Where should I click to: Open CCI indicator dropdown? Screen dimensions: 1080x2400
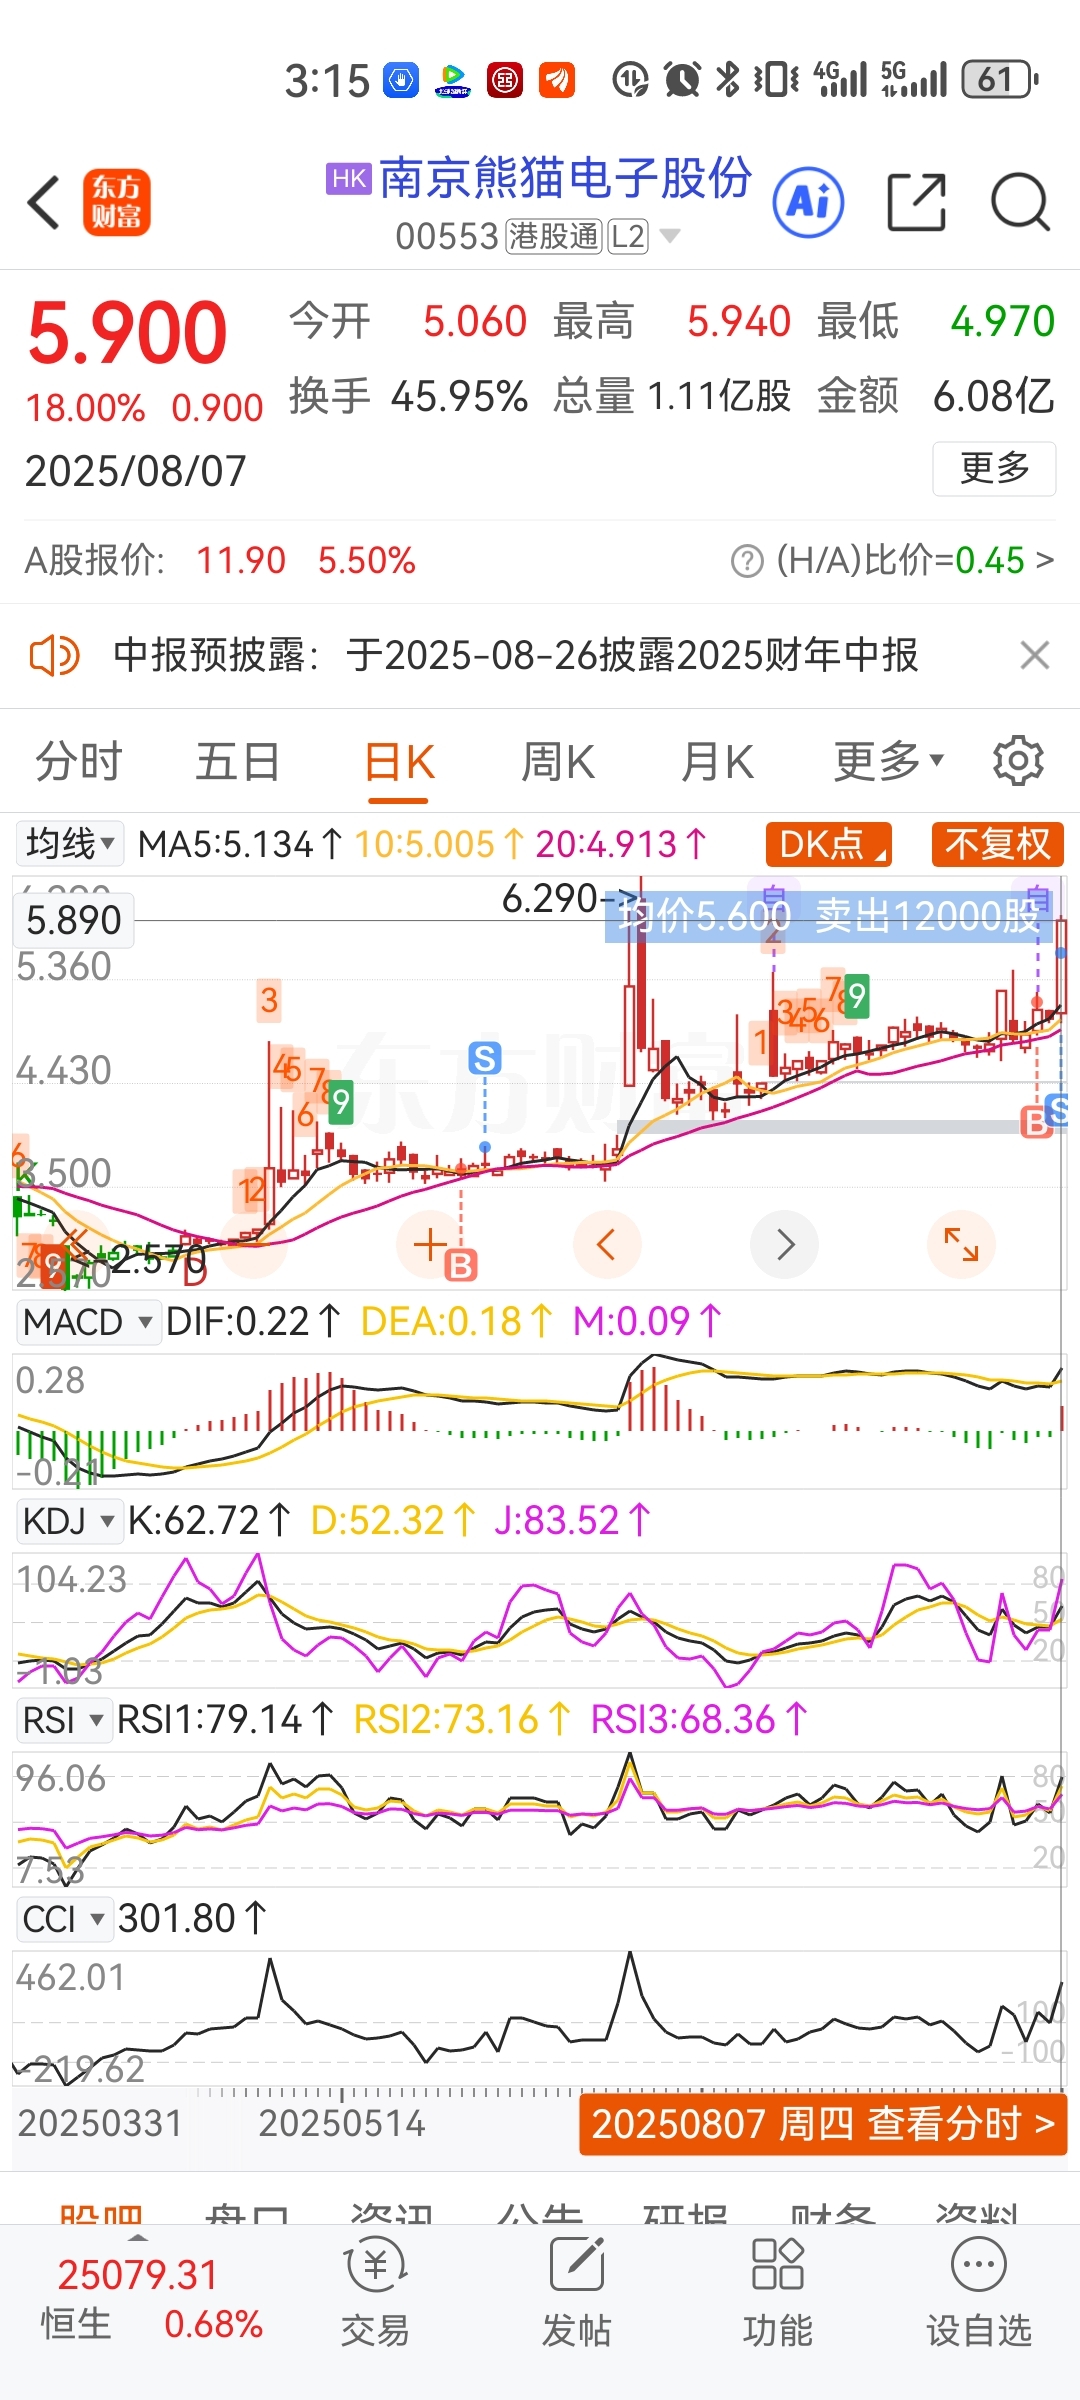(x=65, y=1919)
